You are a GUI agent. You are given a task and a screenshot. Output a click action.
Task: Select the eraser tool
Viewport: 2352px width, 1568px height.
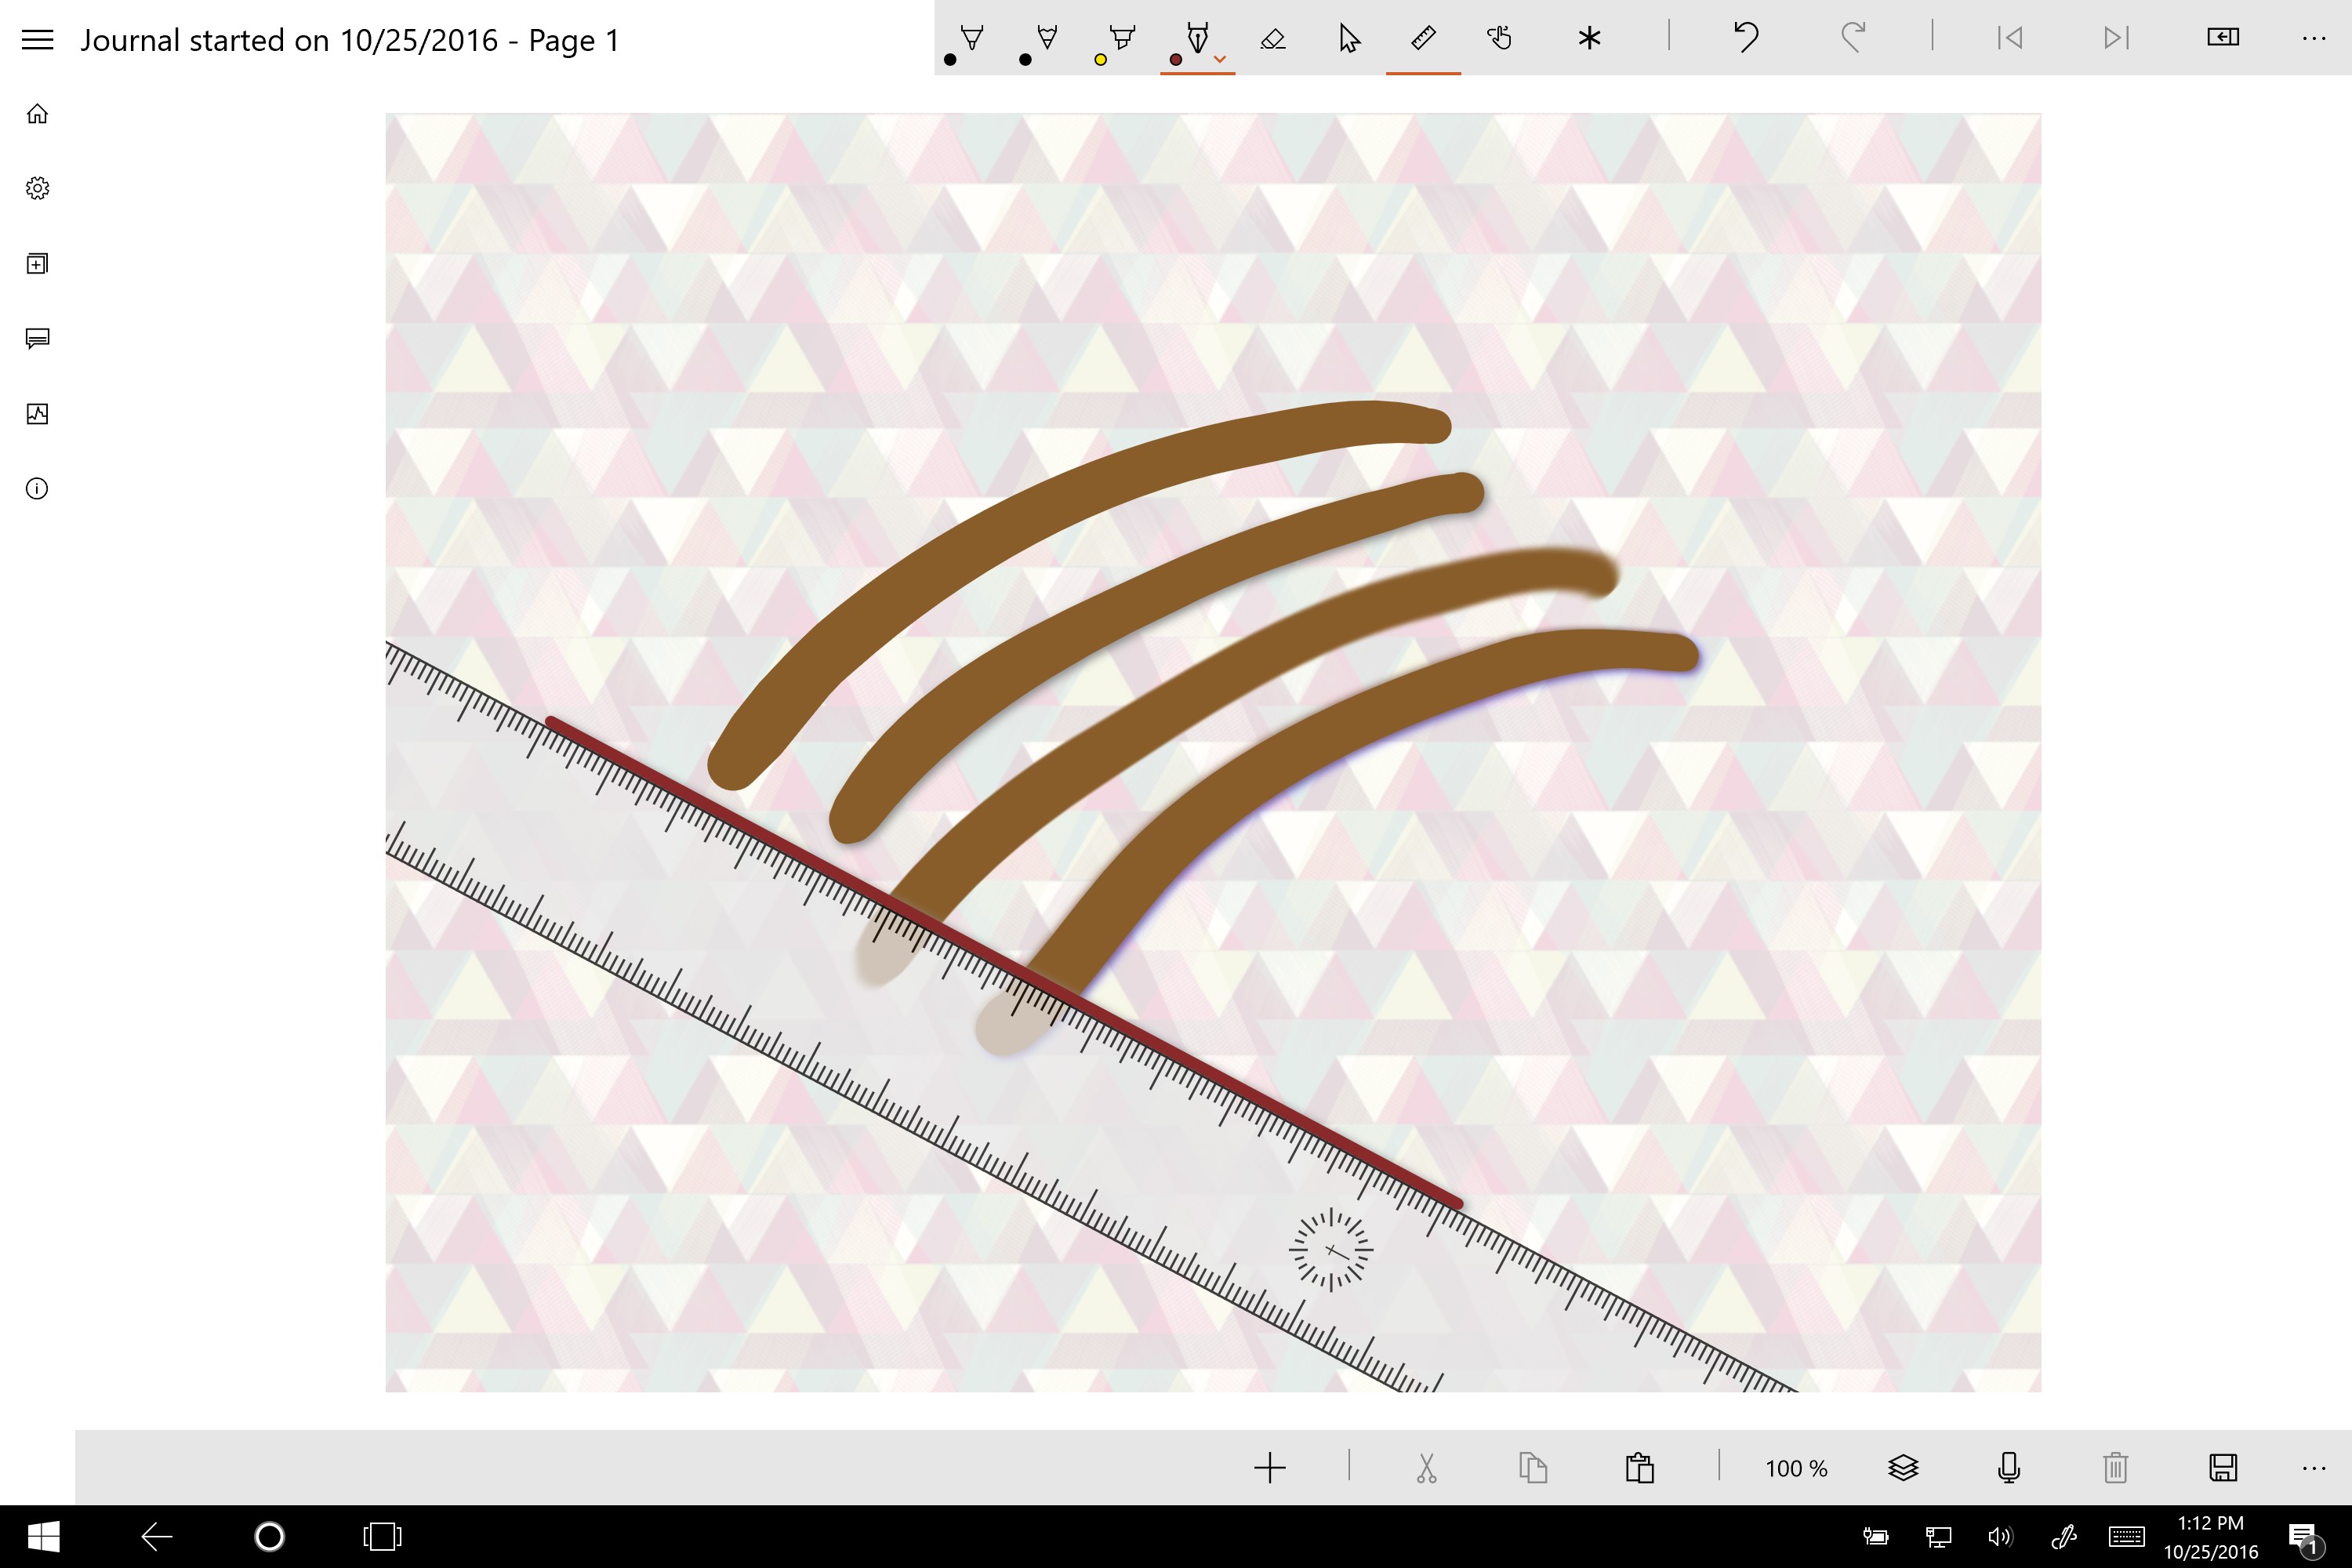[1272, 38]
